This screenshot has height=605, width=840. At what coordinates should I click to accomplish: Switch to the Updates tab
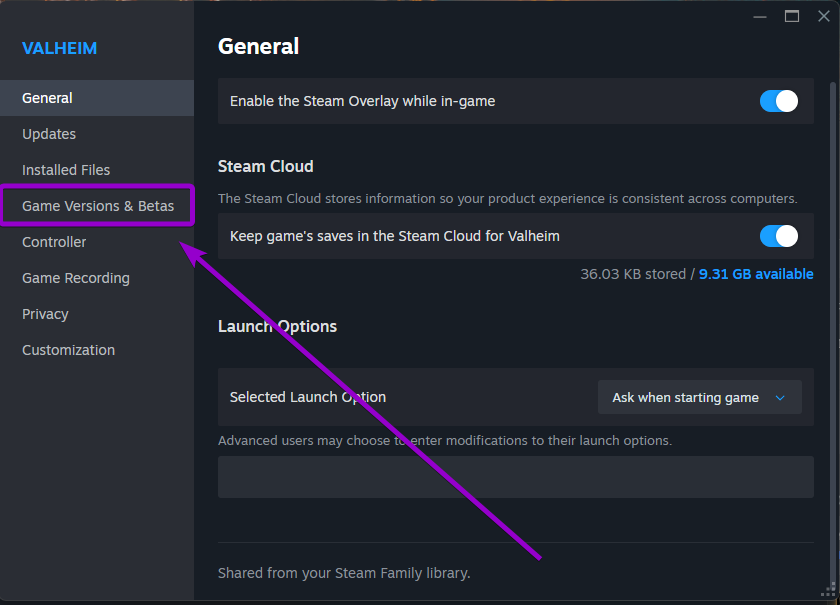(x=96, y=134)
